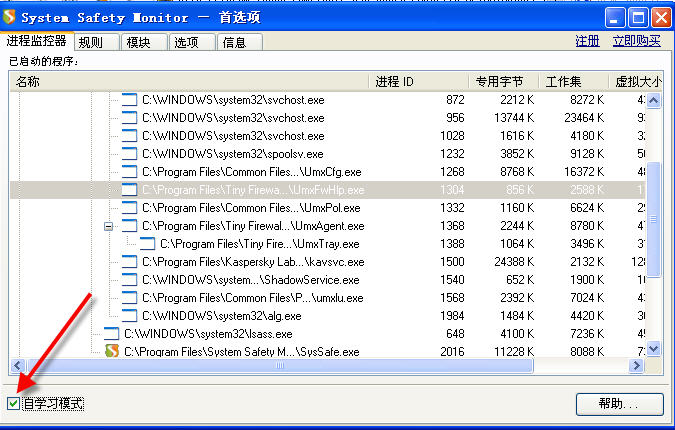Screen dimensions: 675x430
Task: Select the lsass.exe process entry
Action: point(208,334)
